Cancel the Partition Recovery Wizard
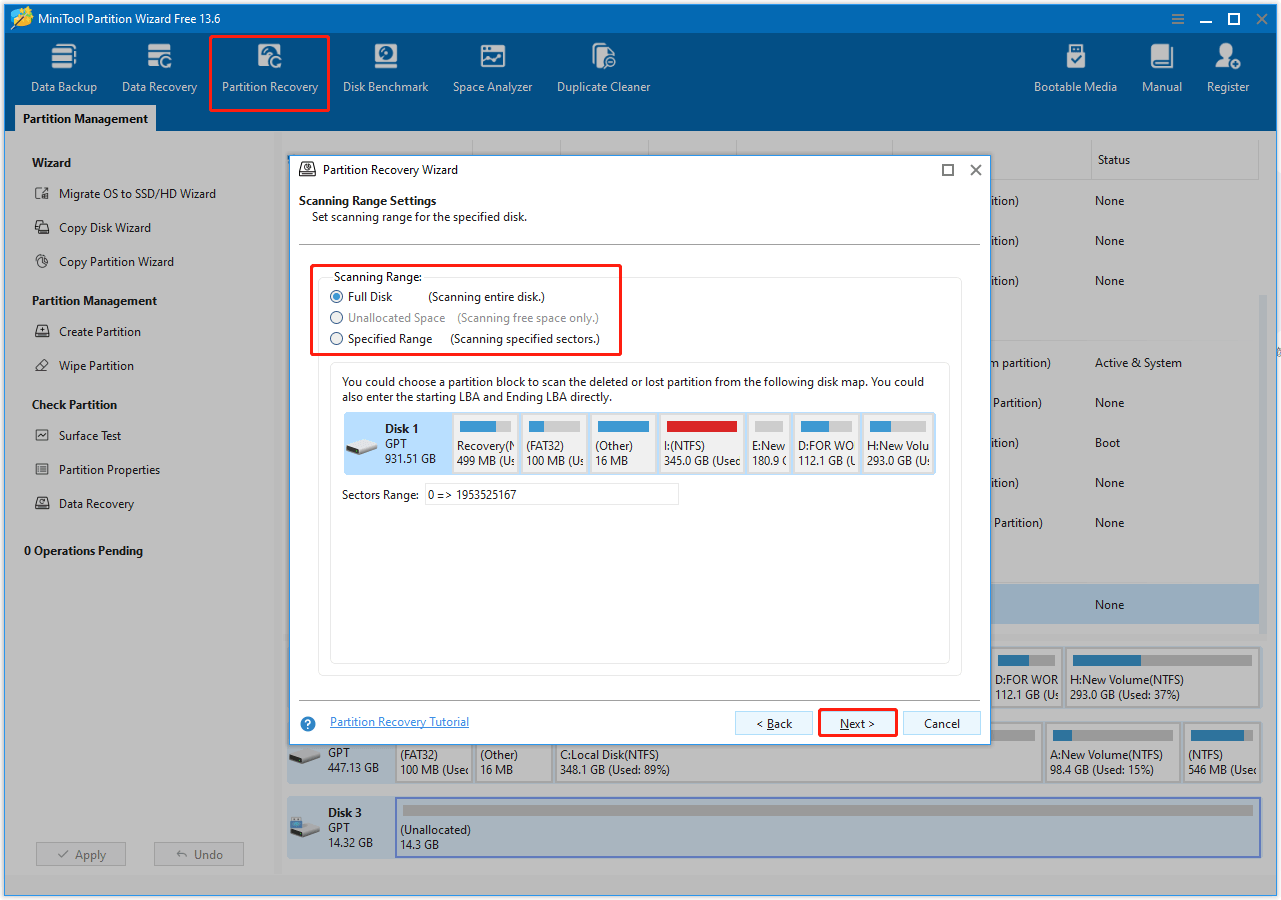Screen dimensions: 1281x900 coord(942,723)
